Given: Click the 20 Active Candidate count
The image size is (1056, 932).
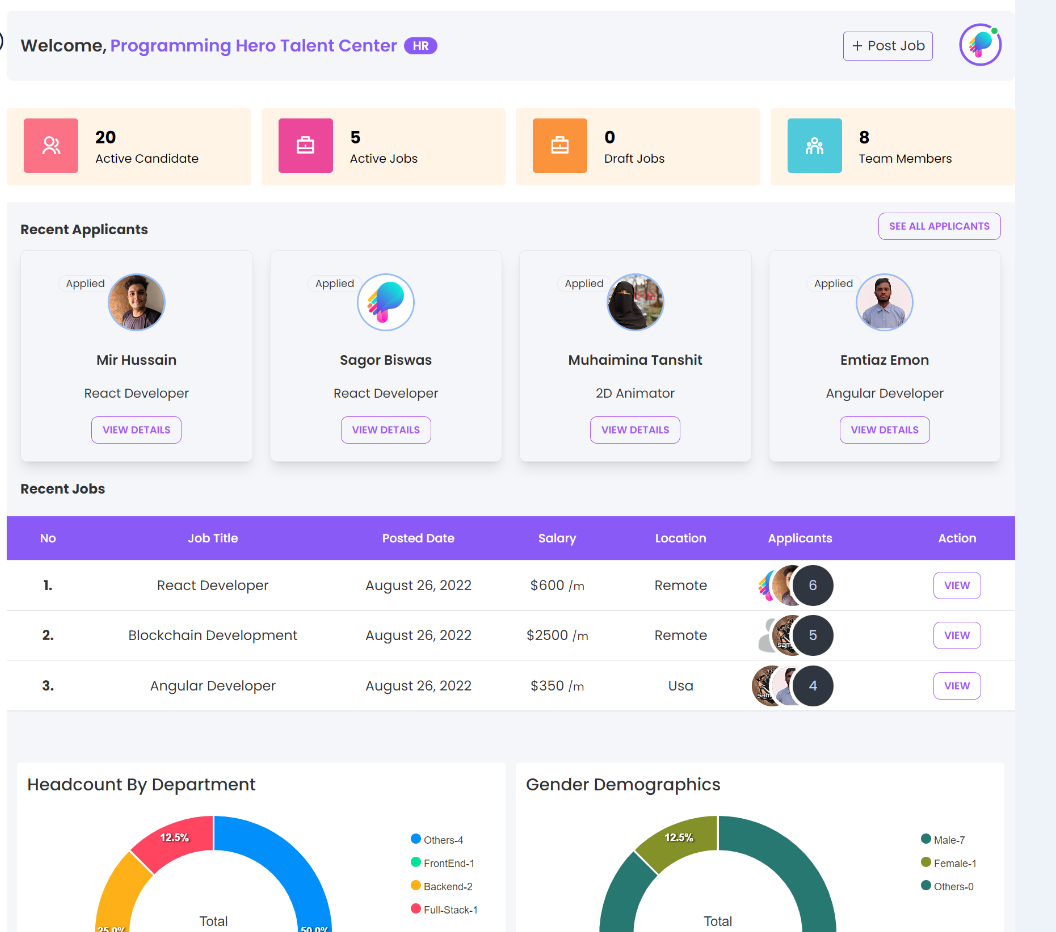Looking at the screenshot, I should 106,137.
